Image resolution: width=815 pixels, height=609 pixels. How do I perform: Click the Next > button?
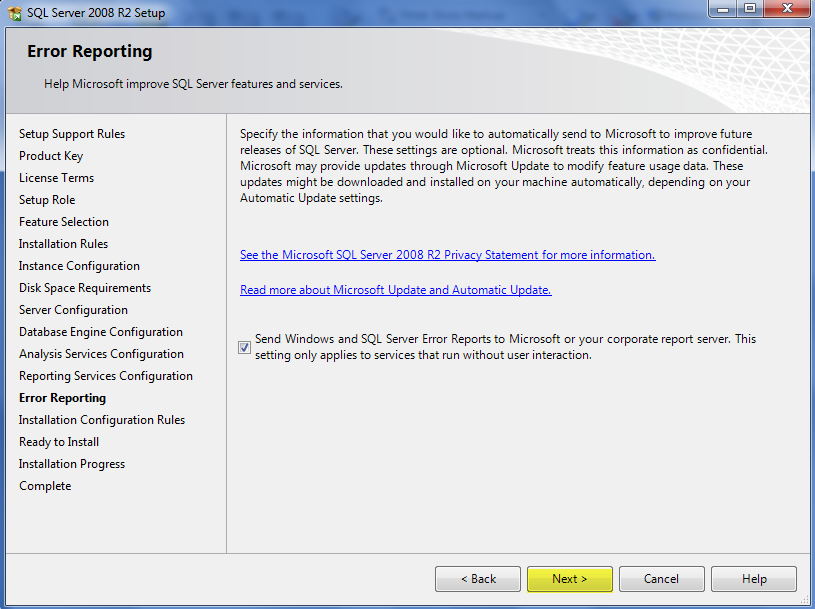[570, 579]
